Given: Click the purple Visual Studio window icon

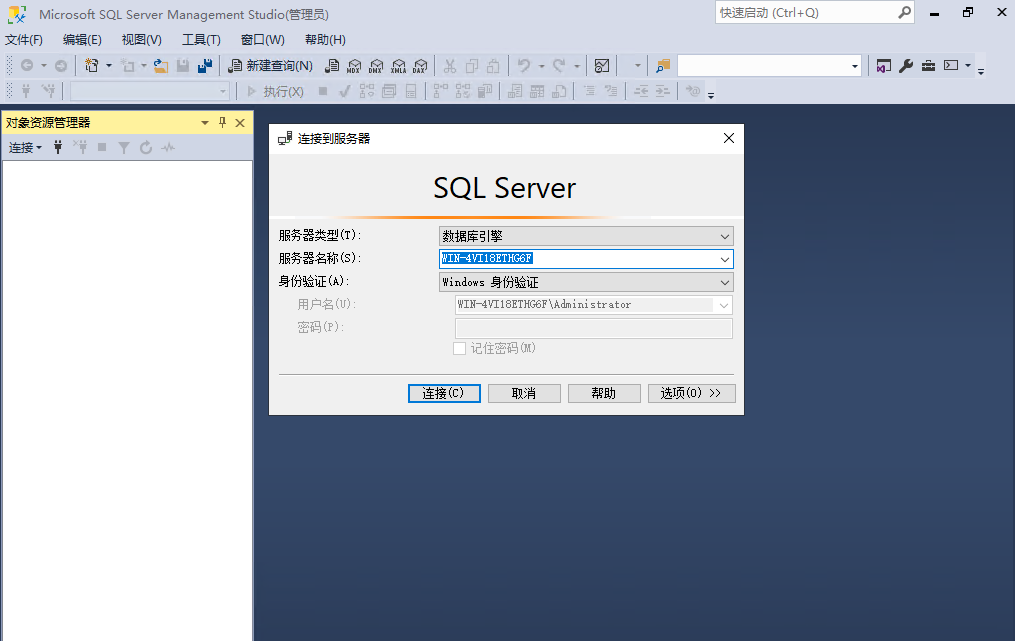Looking at the screenshot, I should [x=884, y=65].
